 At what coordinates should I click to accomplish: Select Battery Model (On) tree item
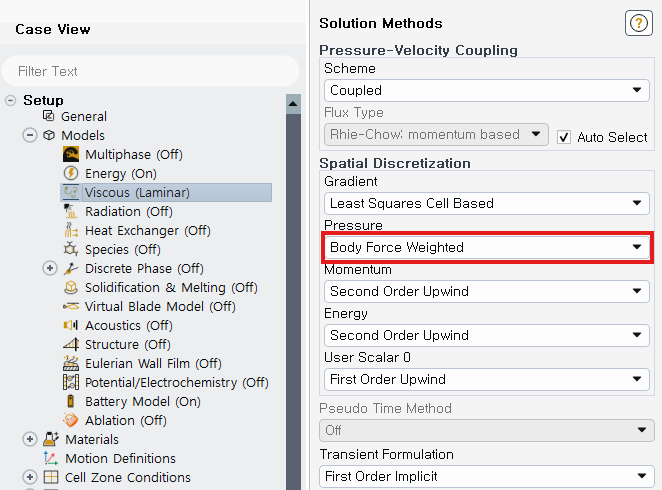[142, 402]
